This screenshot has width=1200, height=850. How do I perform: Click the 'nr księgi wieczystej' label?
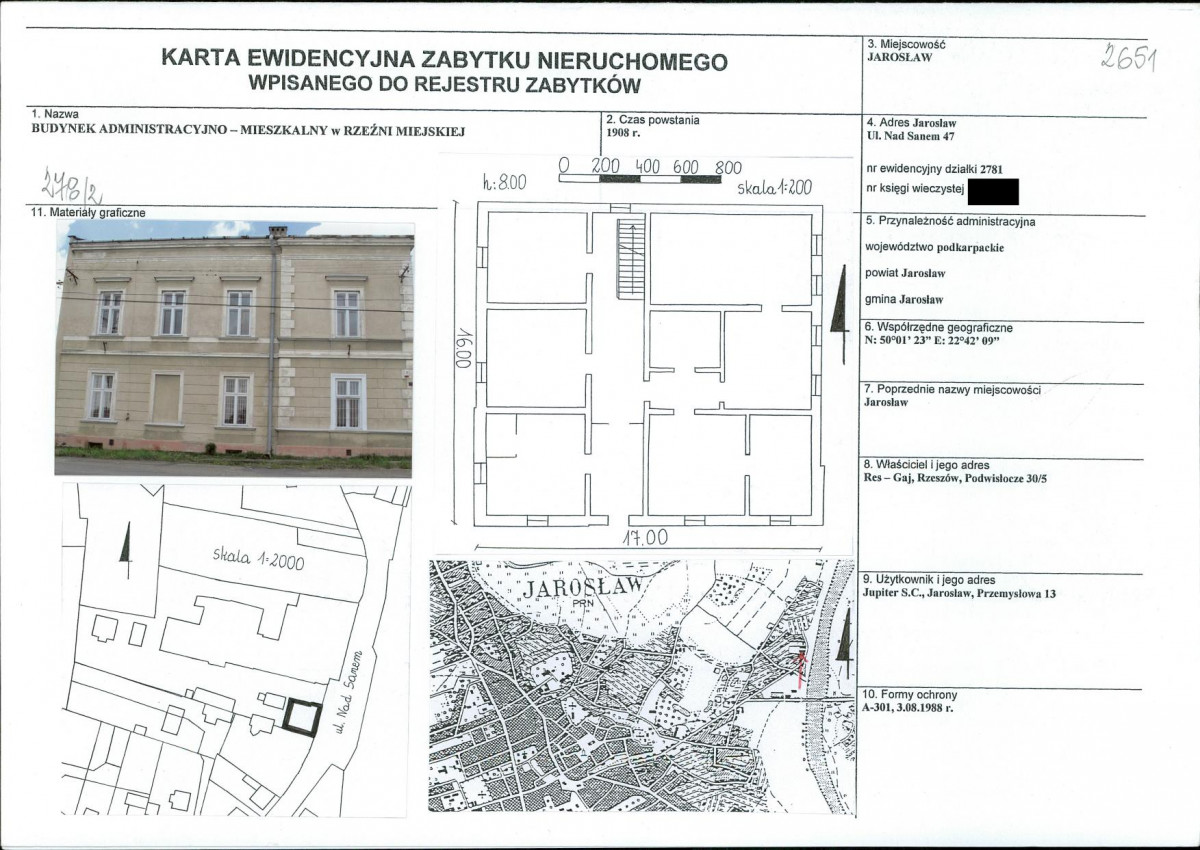tap(915, 188)
